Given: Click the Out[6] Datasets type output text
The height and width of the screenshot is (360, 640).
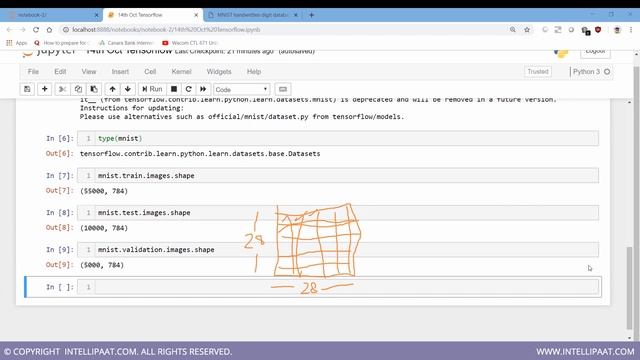Looking at the screenshot, I should [x=200, y=154].
